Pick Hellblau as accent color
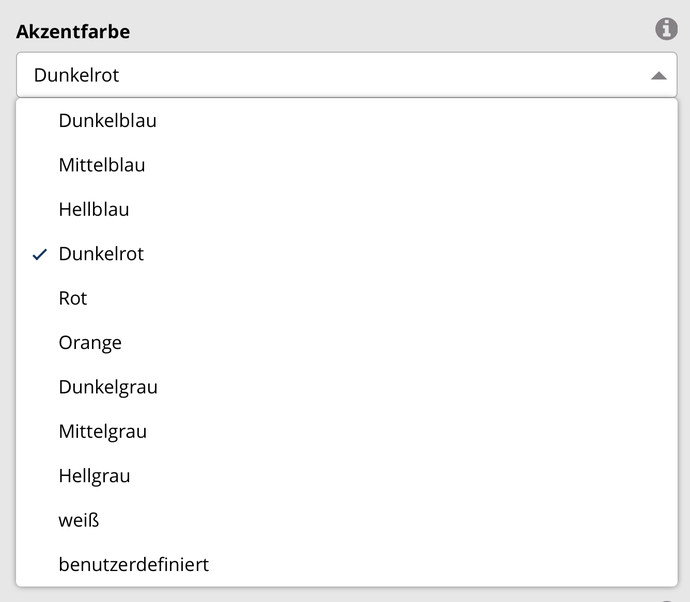 pyautogui.click(x=347, y=209)
